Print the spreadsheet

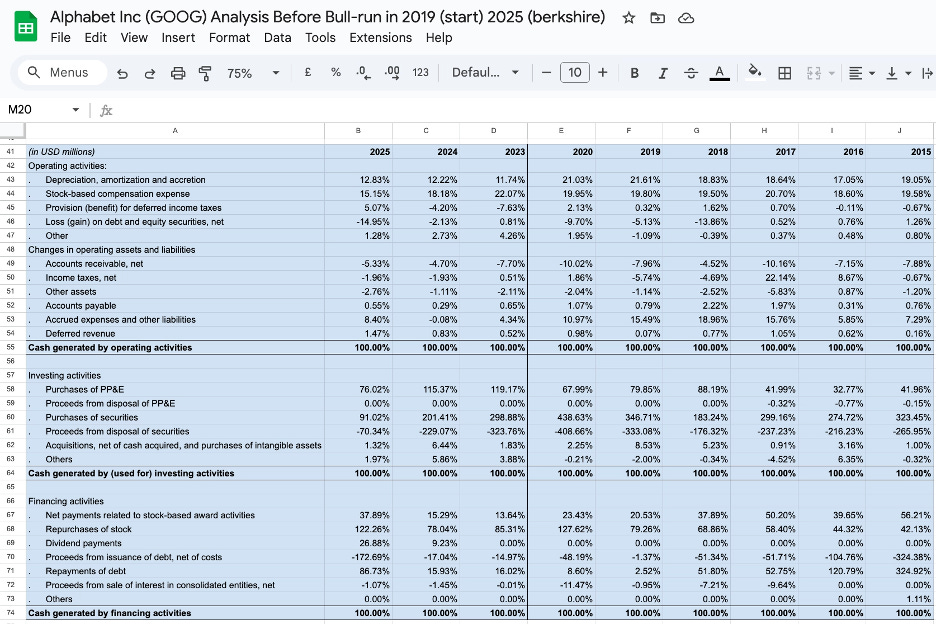(178, 73)
